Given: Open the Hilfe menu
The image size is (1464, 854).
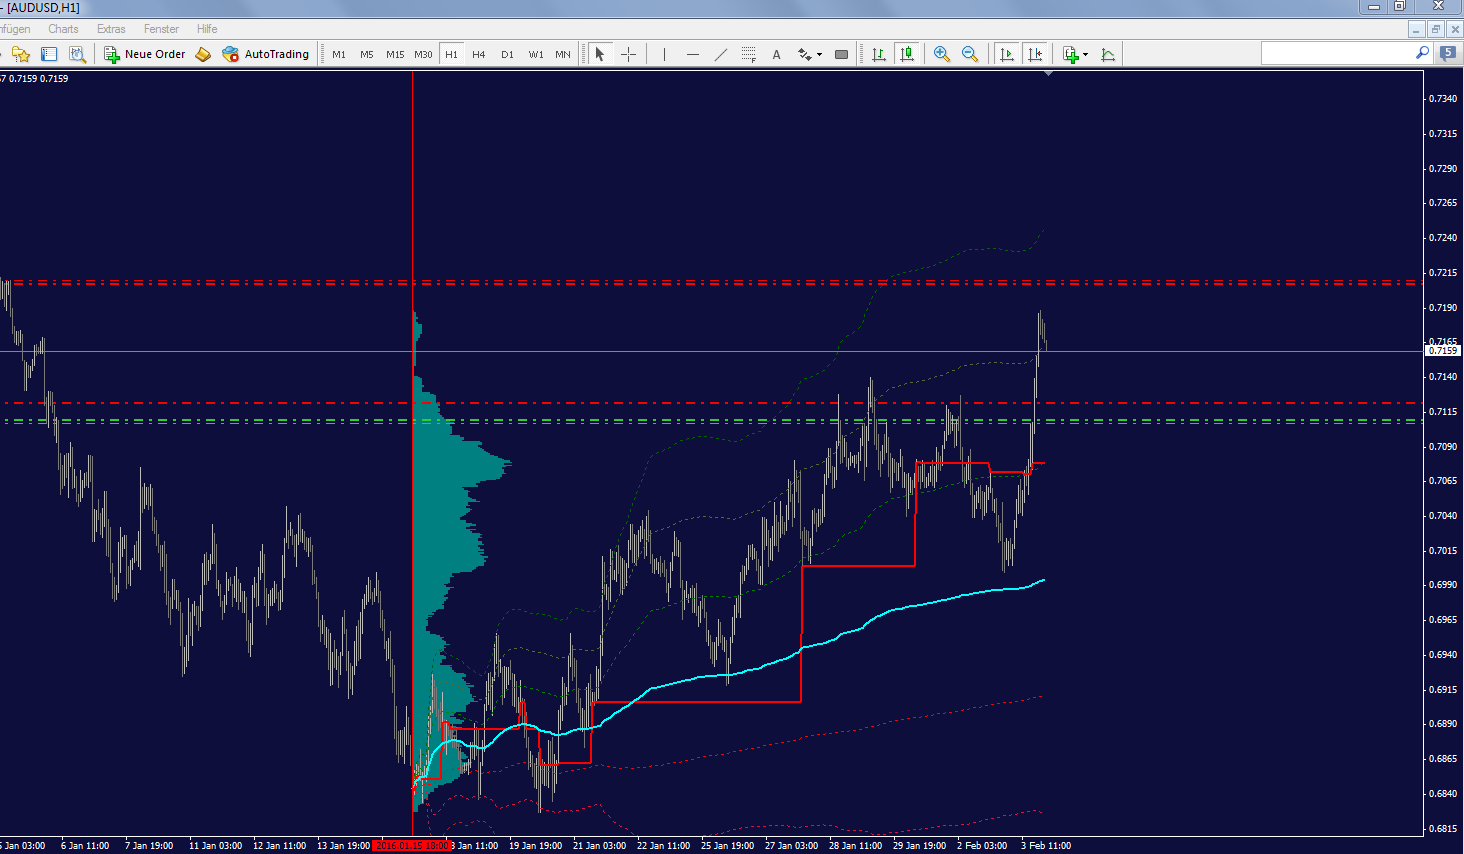Looking at the screenshot, I should click(x=207, y=29).
